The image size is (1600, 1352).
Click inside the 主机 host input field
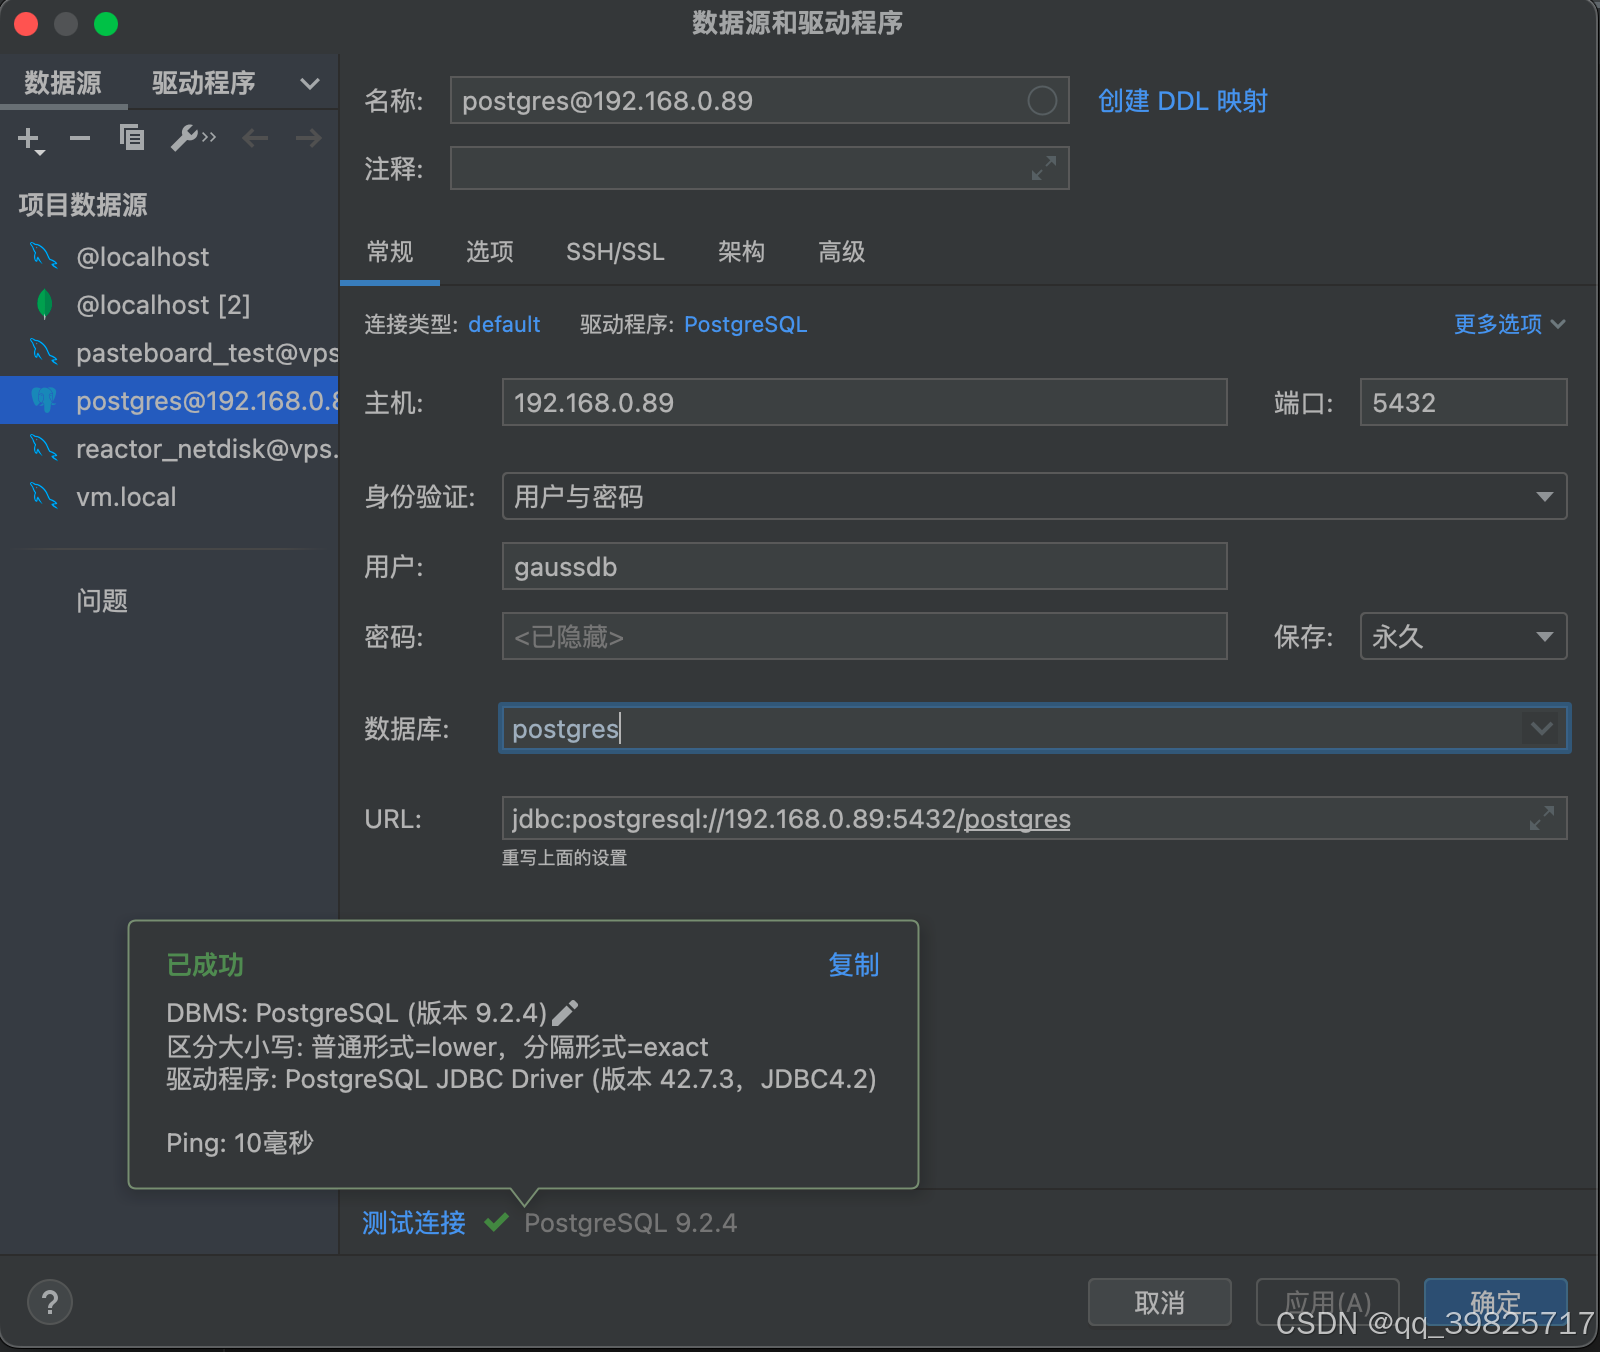(x=864, y=402)
